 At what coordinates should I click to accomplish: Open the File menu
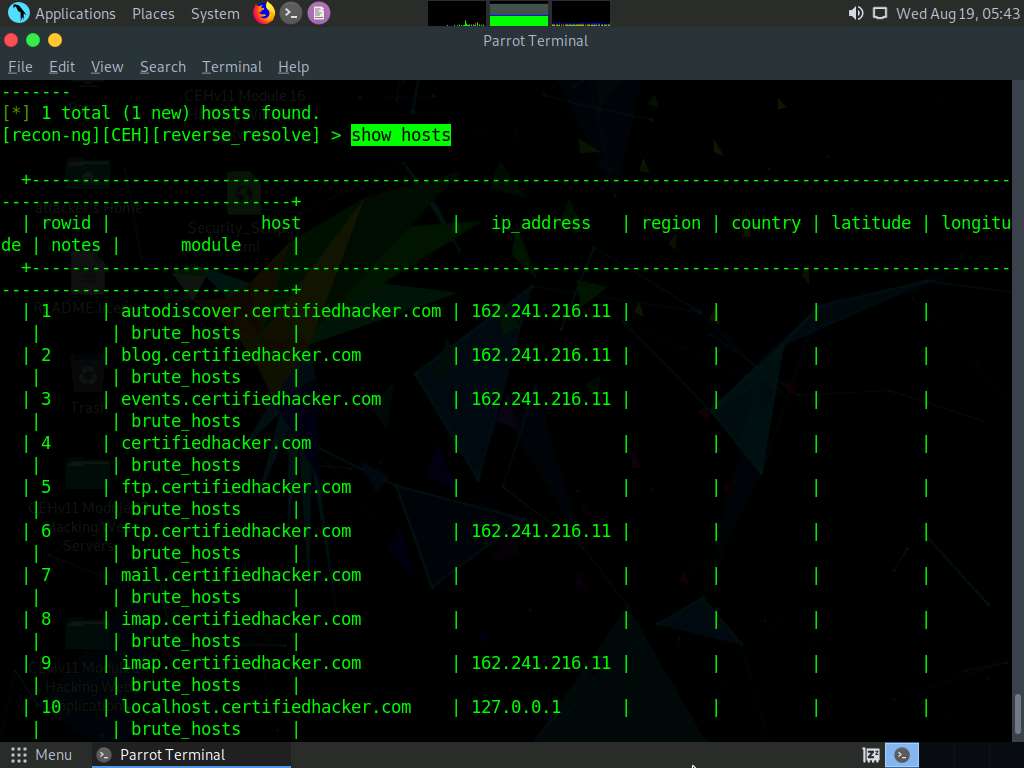(20, 67)
